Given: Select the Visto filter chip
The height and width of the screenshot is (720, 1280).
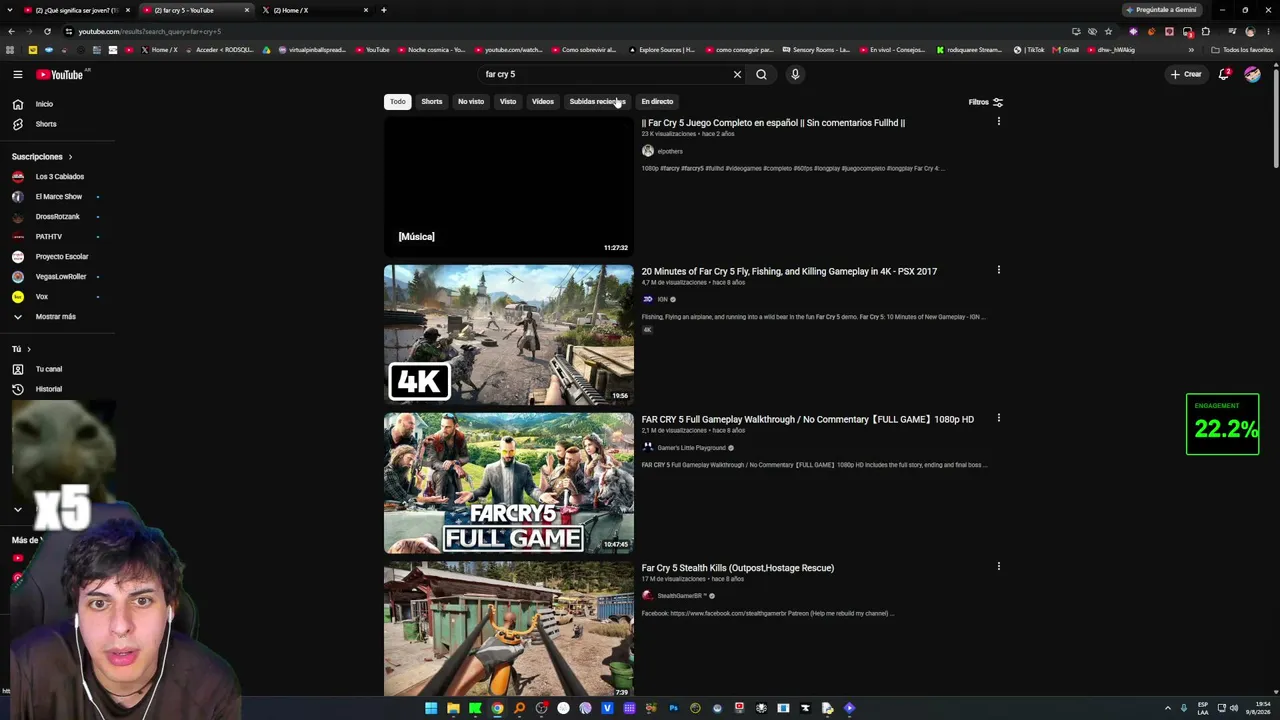Looking at the screenshot, I should click(508, 102).
